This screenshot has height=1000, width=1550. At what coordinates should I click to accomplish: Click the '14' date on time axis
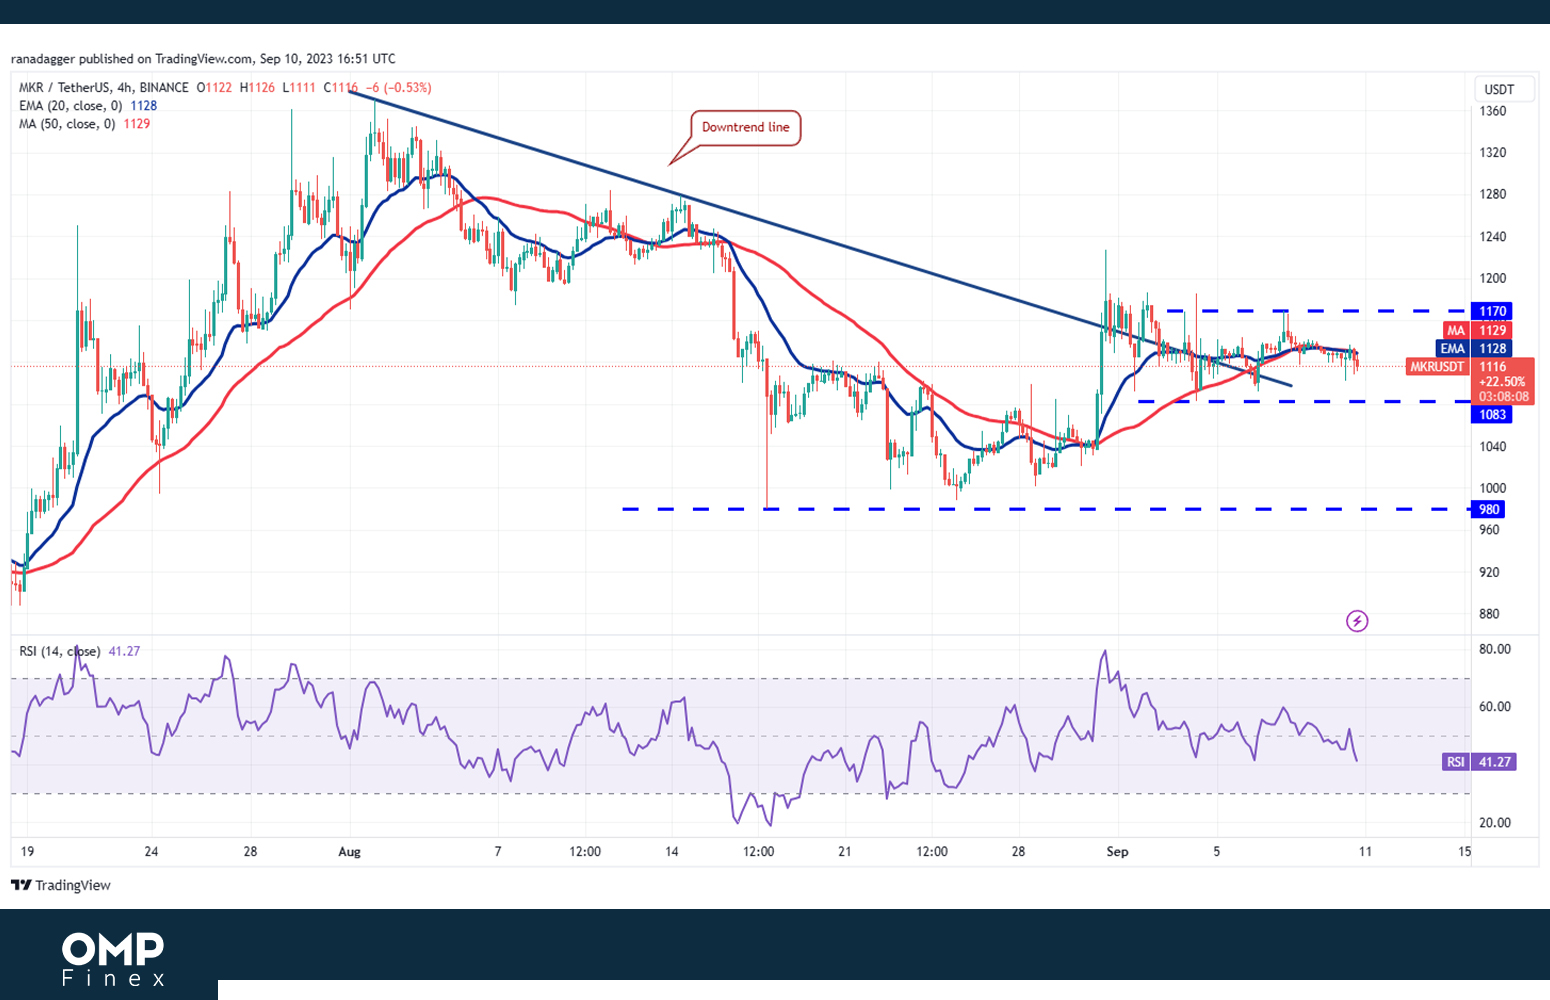pyautogui.click(x=672, y=852)
